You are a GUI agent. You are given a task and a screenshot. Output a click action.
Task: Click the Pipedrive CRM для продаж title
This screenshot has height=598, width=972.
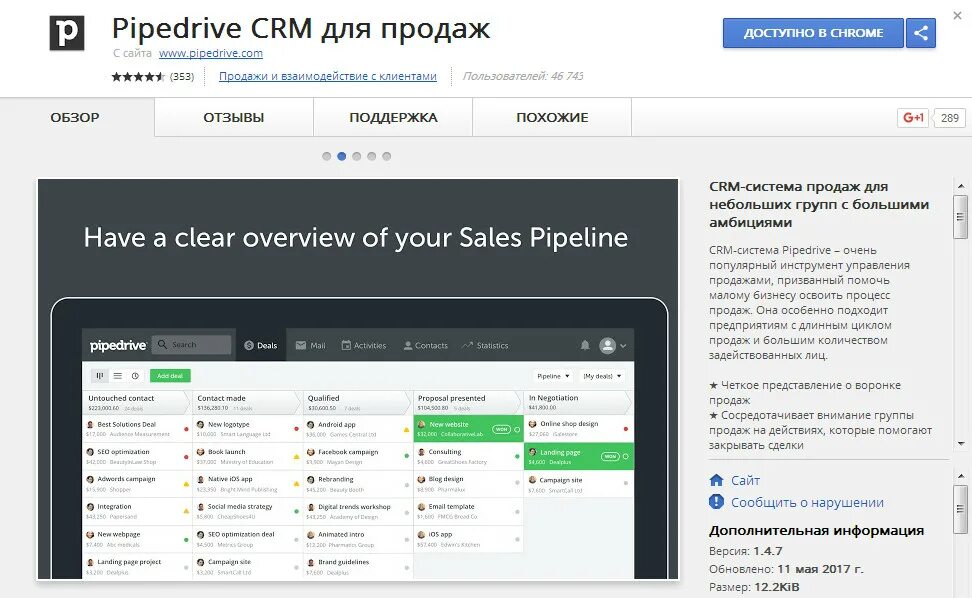coord(301,29)
